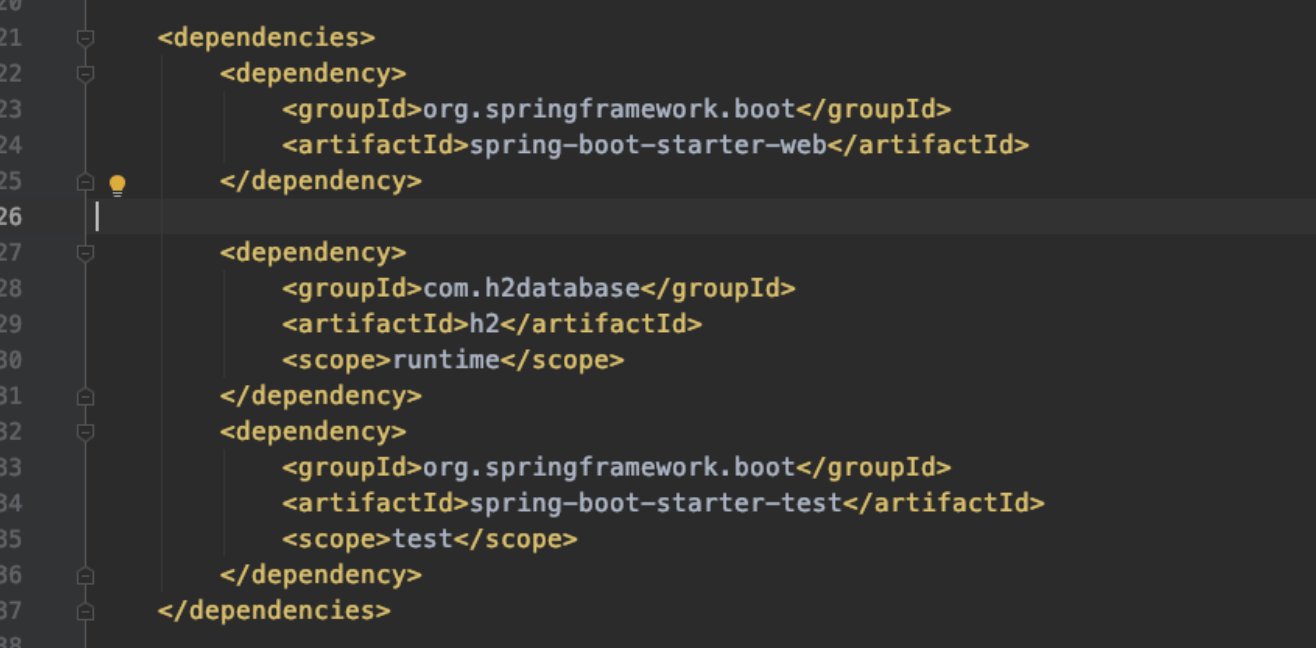Click the closing </dependencies> tag text
Screen dimensions: 1316x648
(x=274, y=610)
